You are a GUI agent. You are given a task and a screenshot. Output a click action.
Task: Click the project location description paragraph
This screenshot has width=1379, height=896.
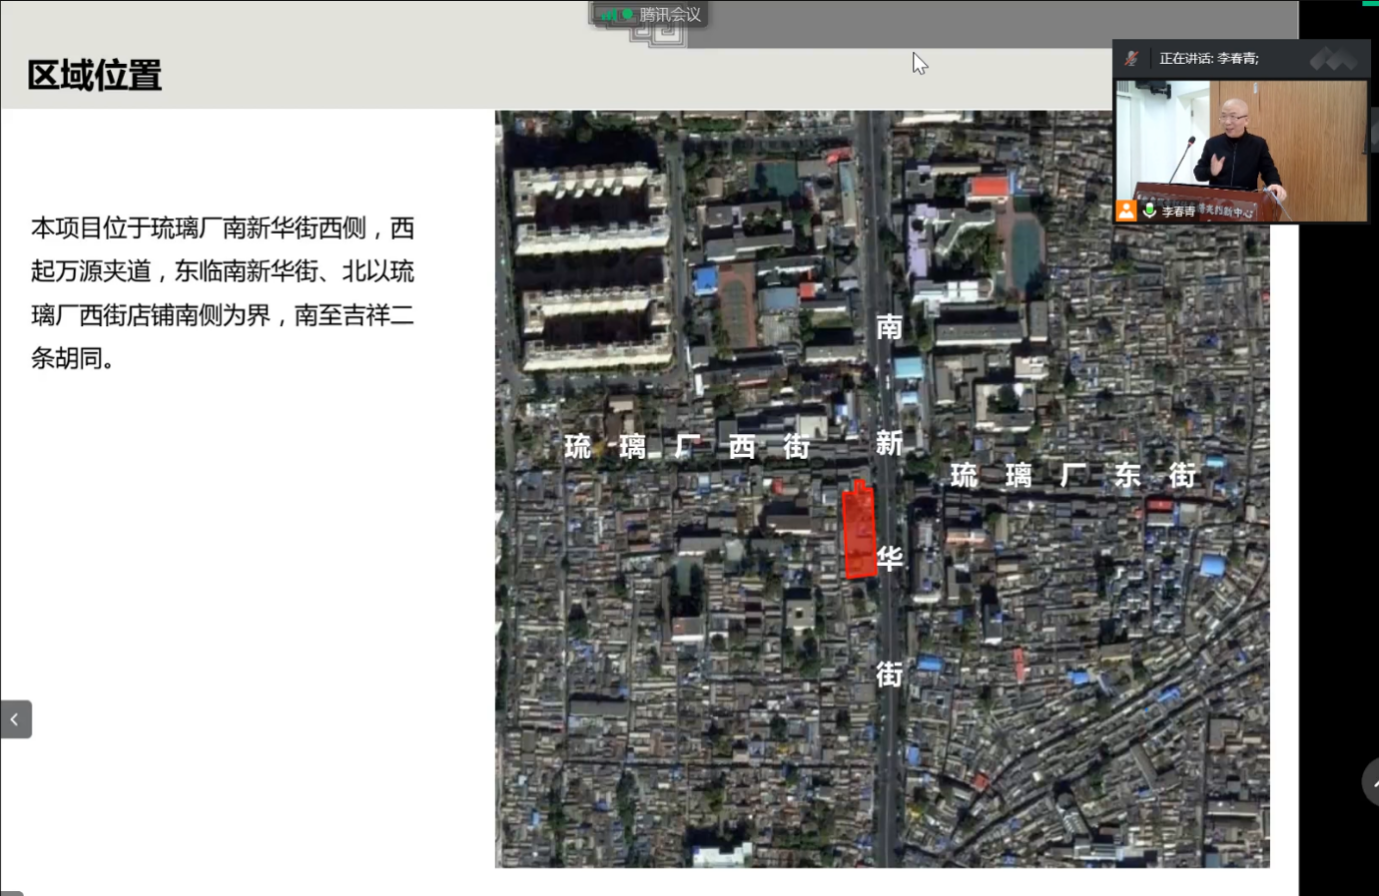coord(222,293)
